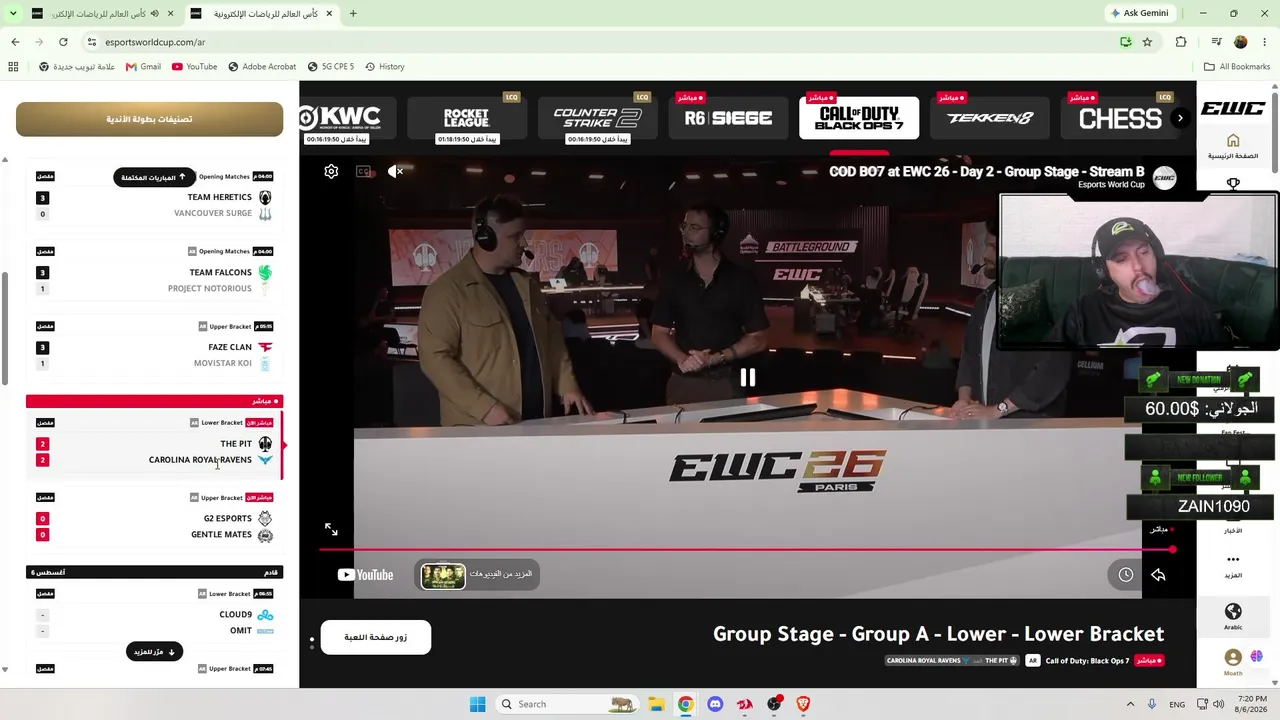
Task: Open the History bookmark
Action: [x=384, y=67]
